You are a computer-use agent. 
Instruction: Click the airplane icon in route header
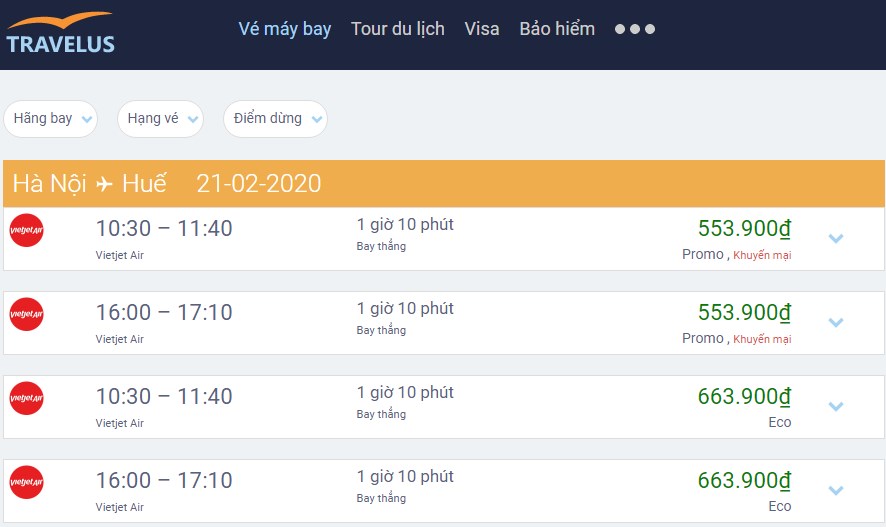pyautogui.click(x=104, y=184)
